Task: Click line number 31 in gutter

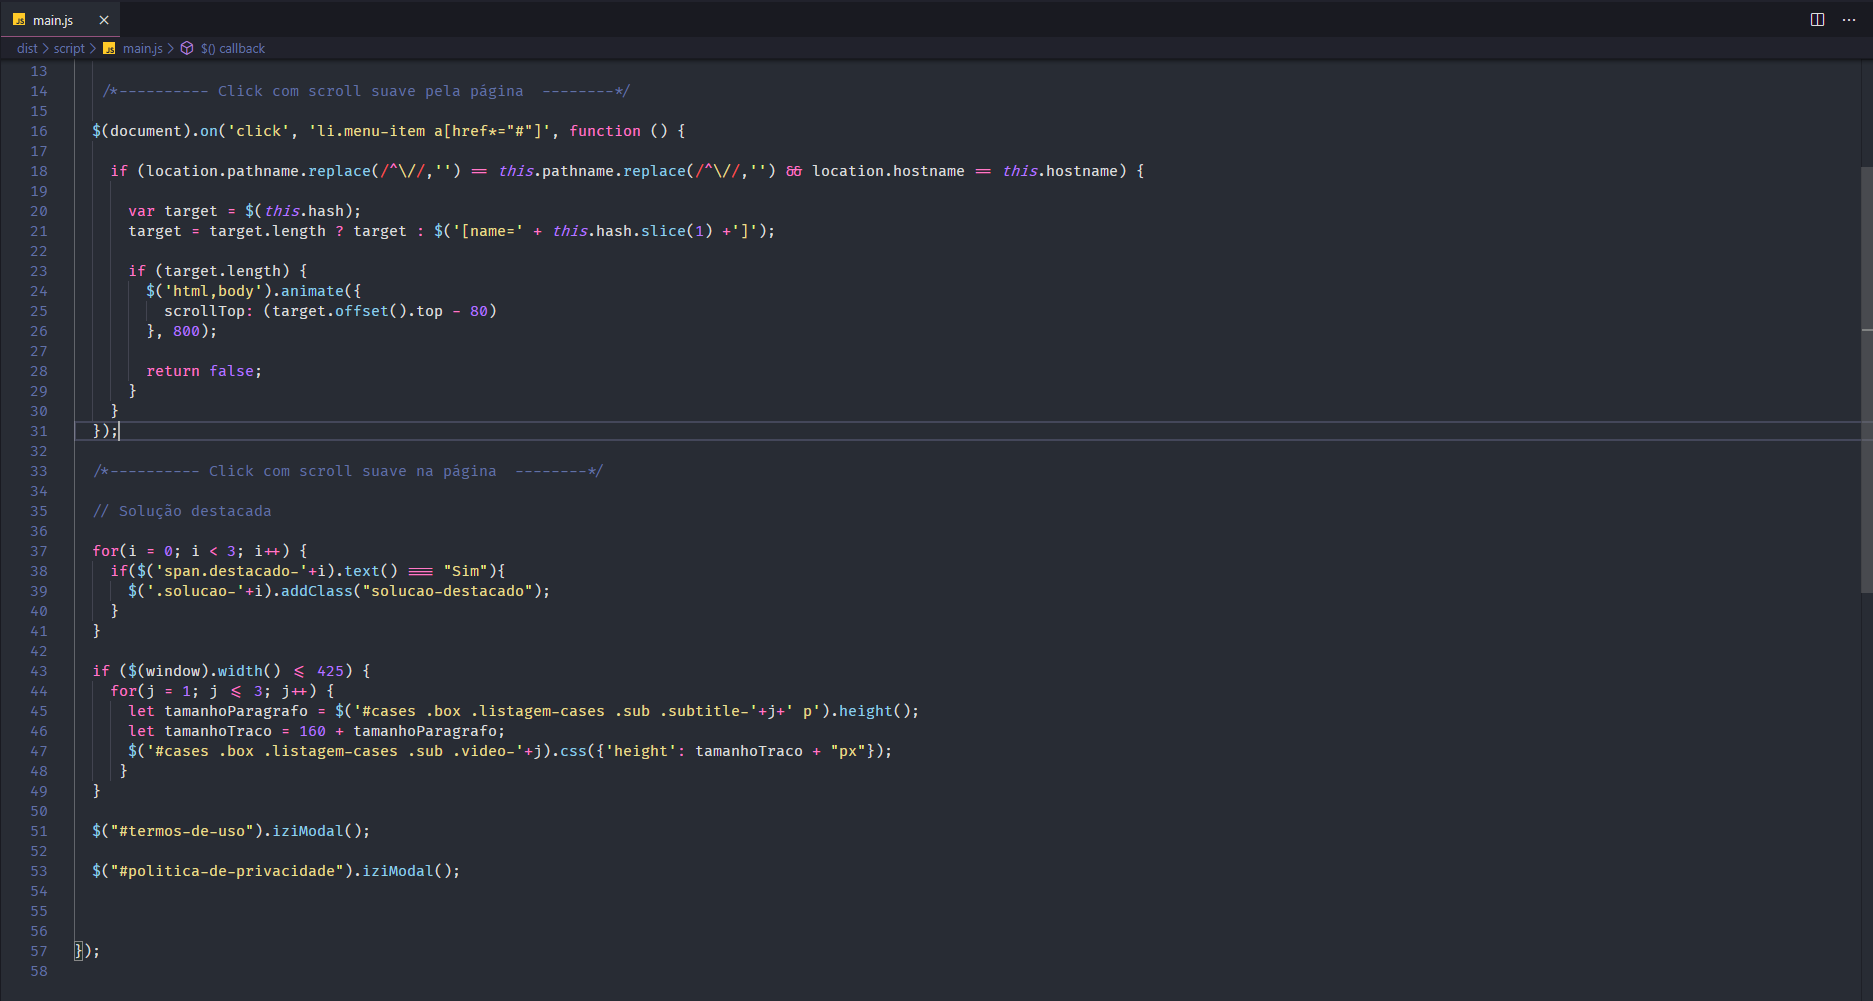Action: coord(39,431)
